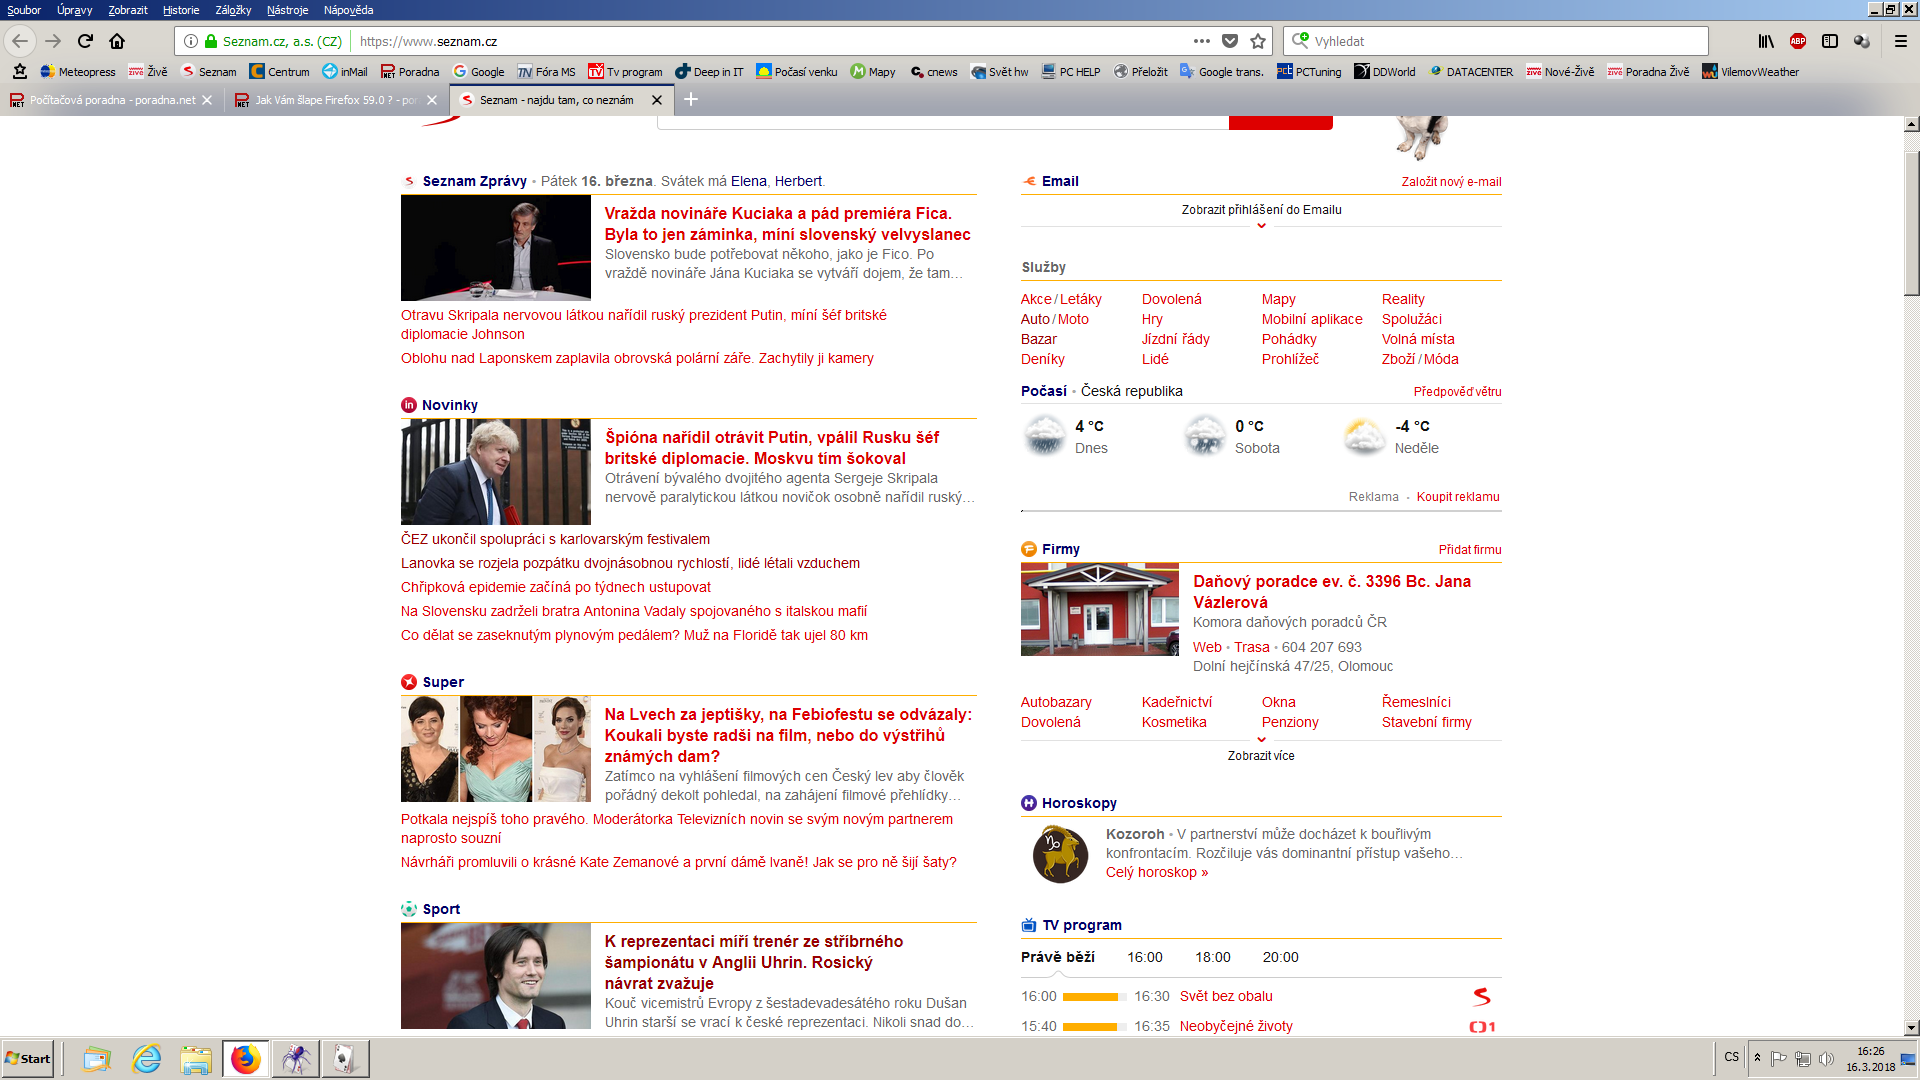1920x1080 pixels.
Task: Click the Mapy bookmark in toolbar
Action: pyautogui.click(x=873, y=72)
